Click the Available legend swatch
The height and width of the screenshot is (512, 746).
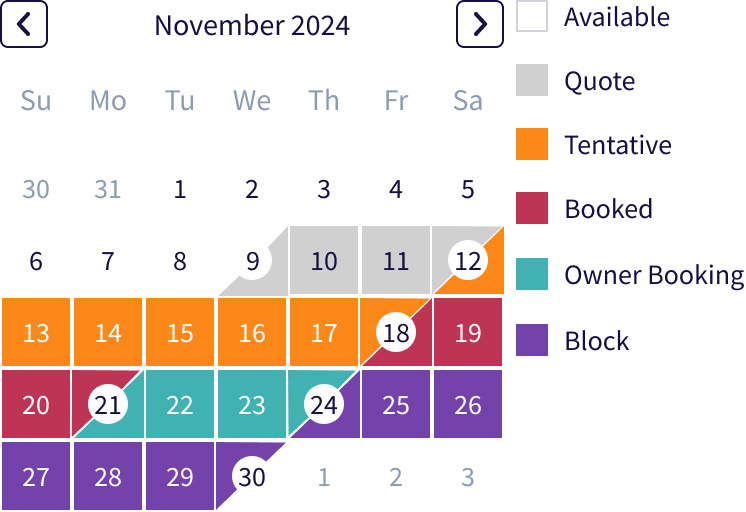(532, 16)
